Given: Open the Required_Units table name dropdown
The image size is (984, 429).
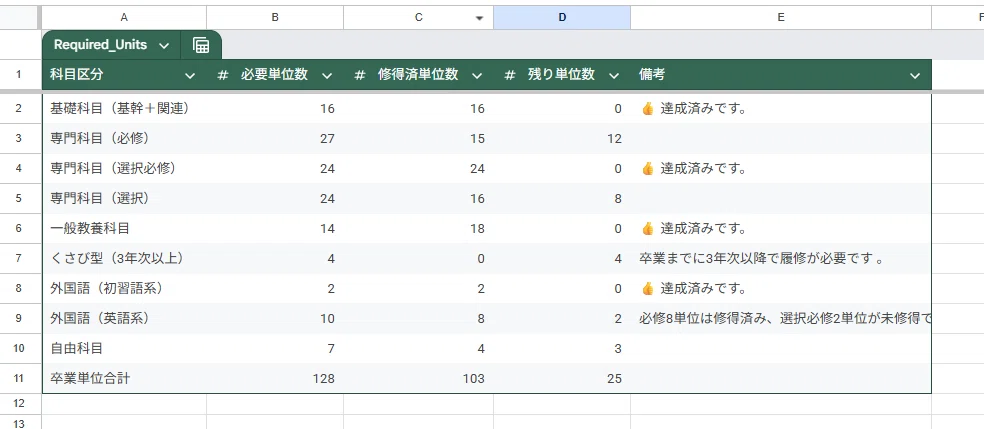Looking at the screenshot, I should [x=164, y=46].
